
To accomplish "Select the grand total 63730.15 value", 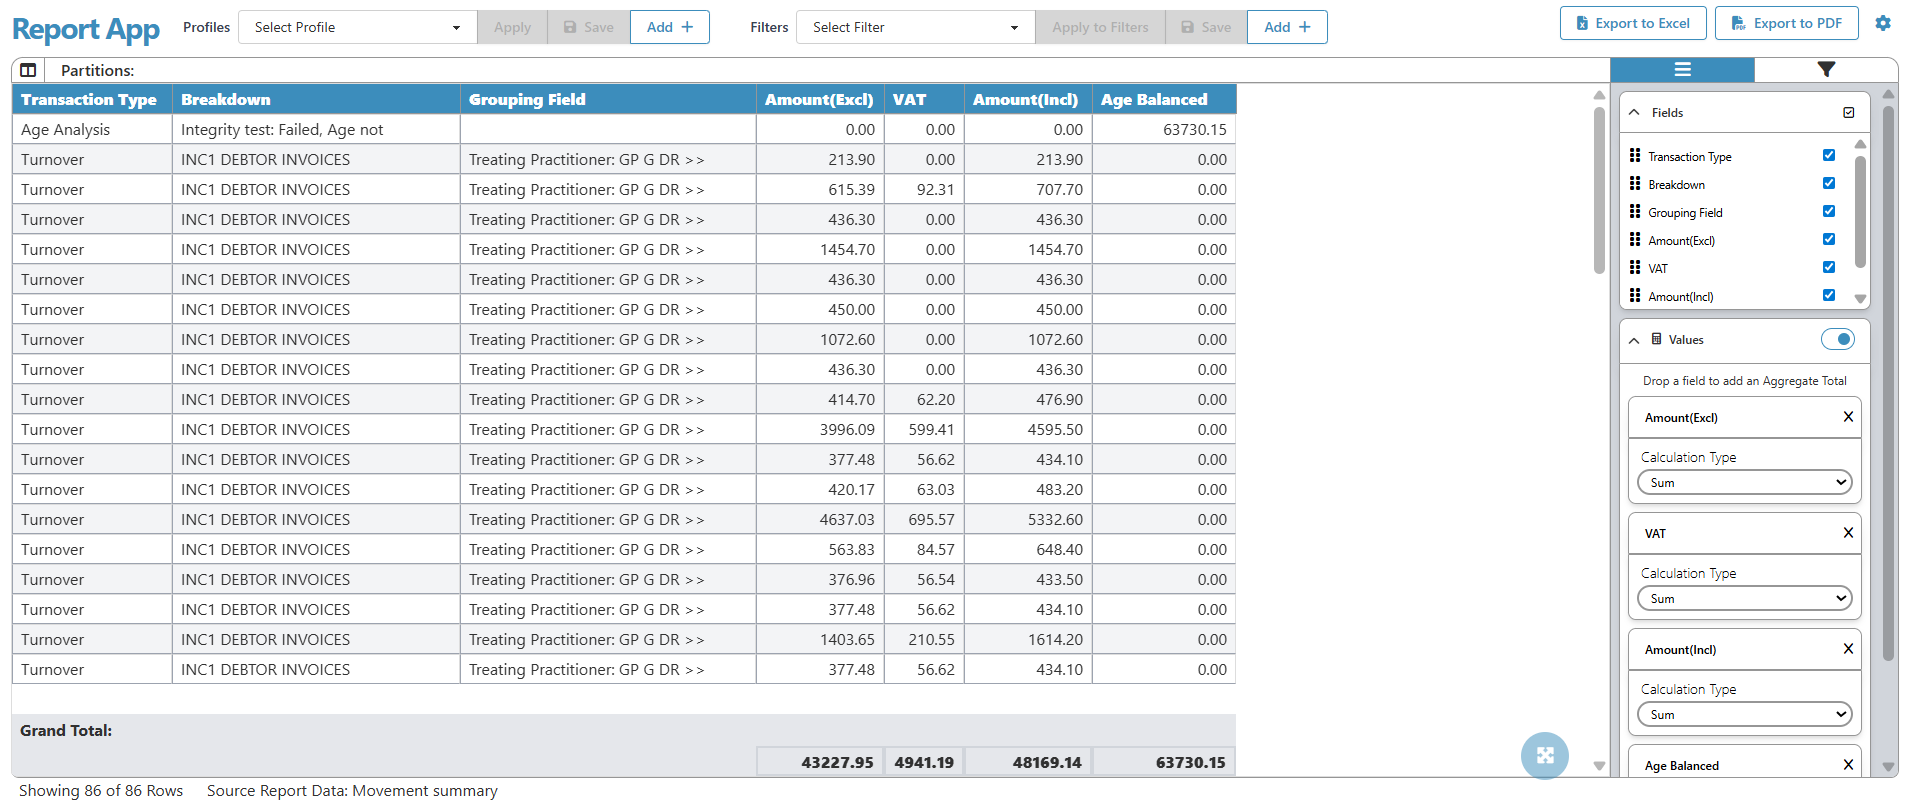I will click(x=1164, y=761).
